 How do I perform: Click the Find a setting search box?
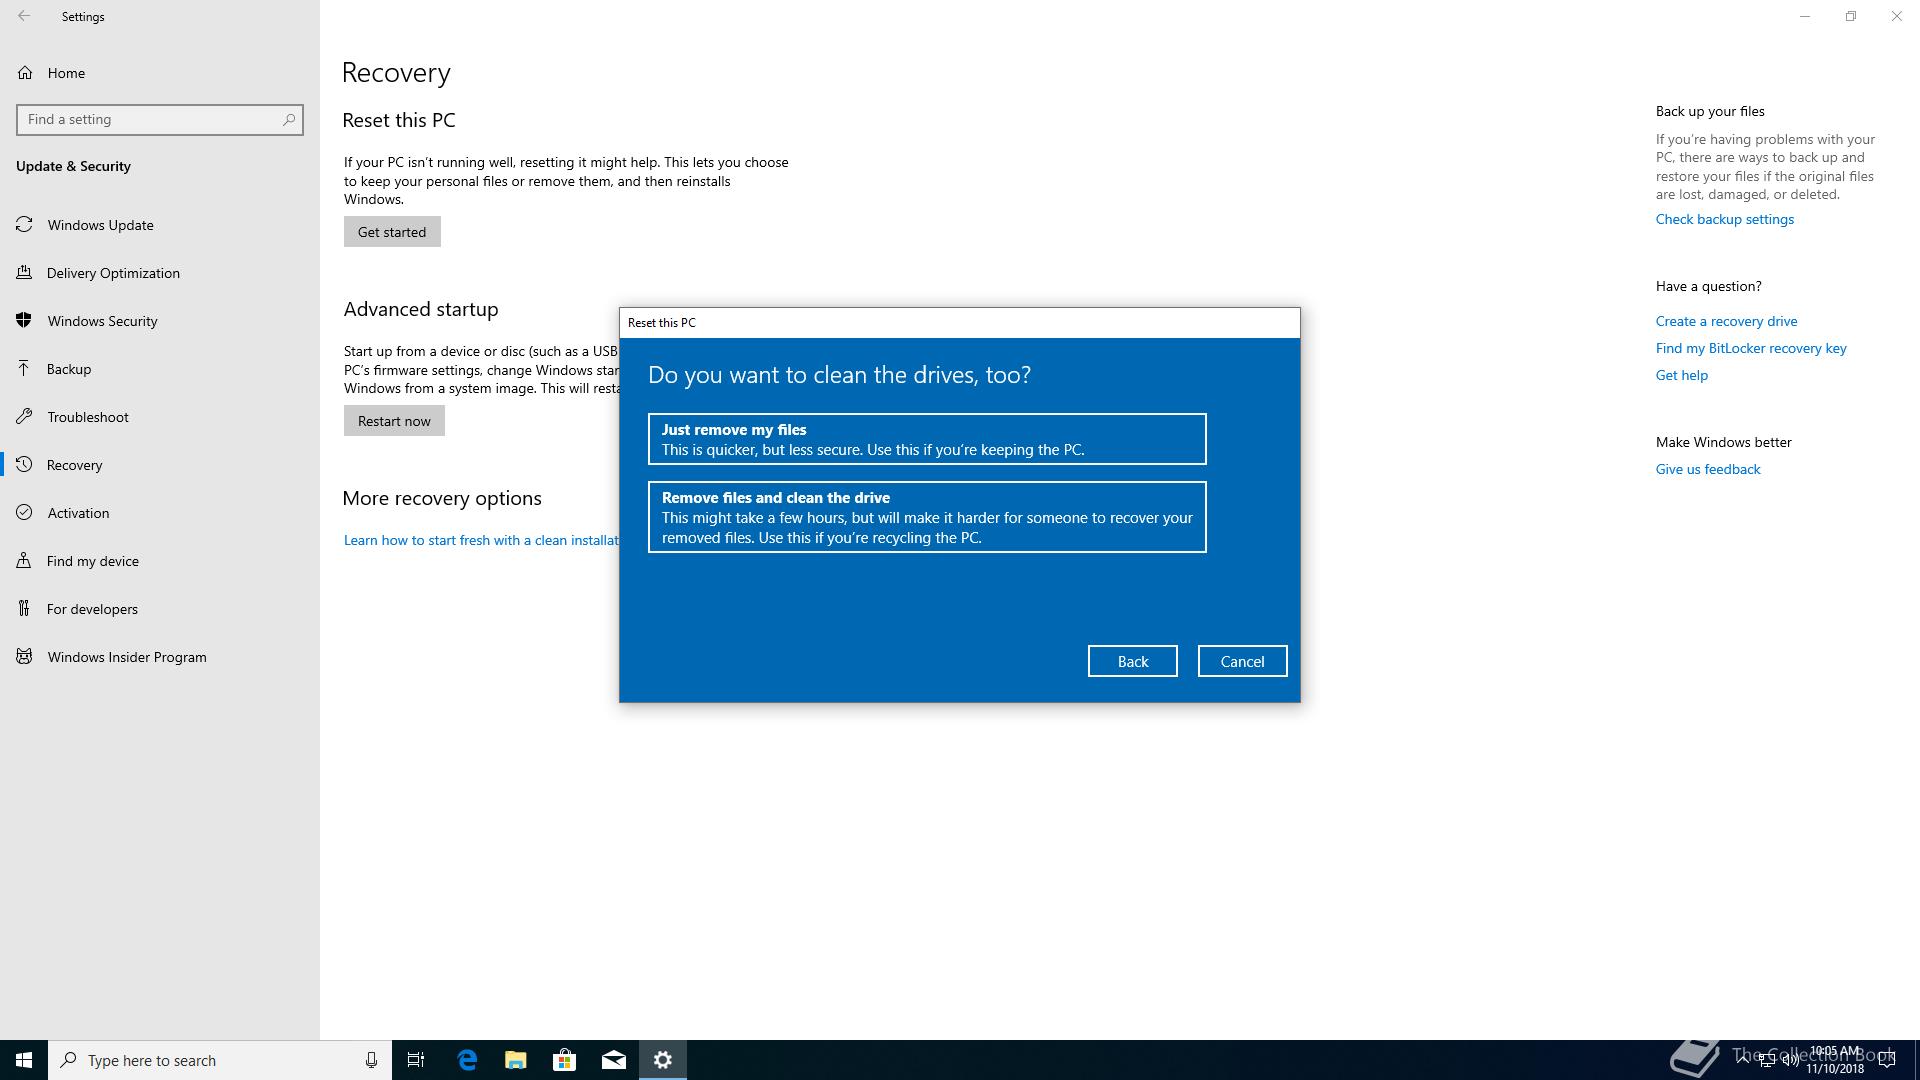160,119
